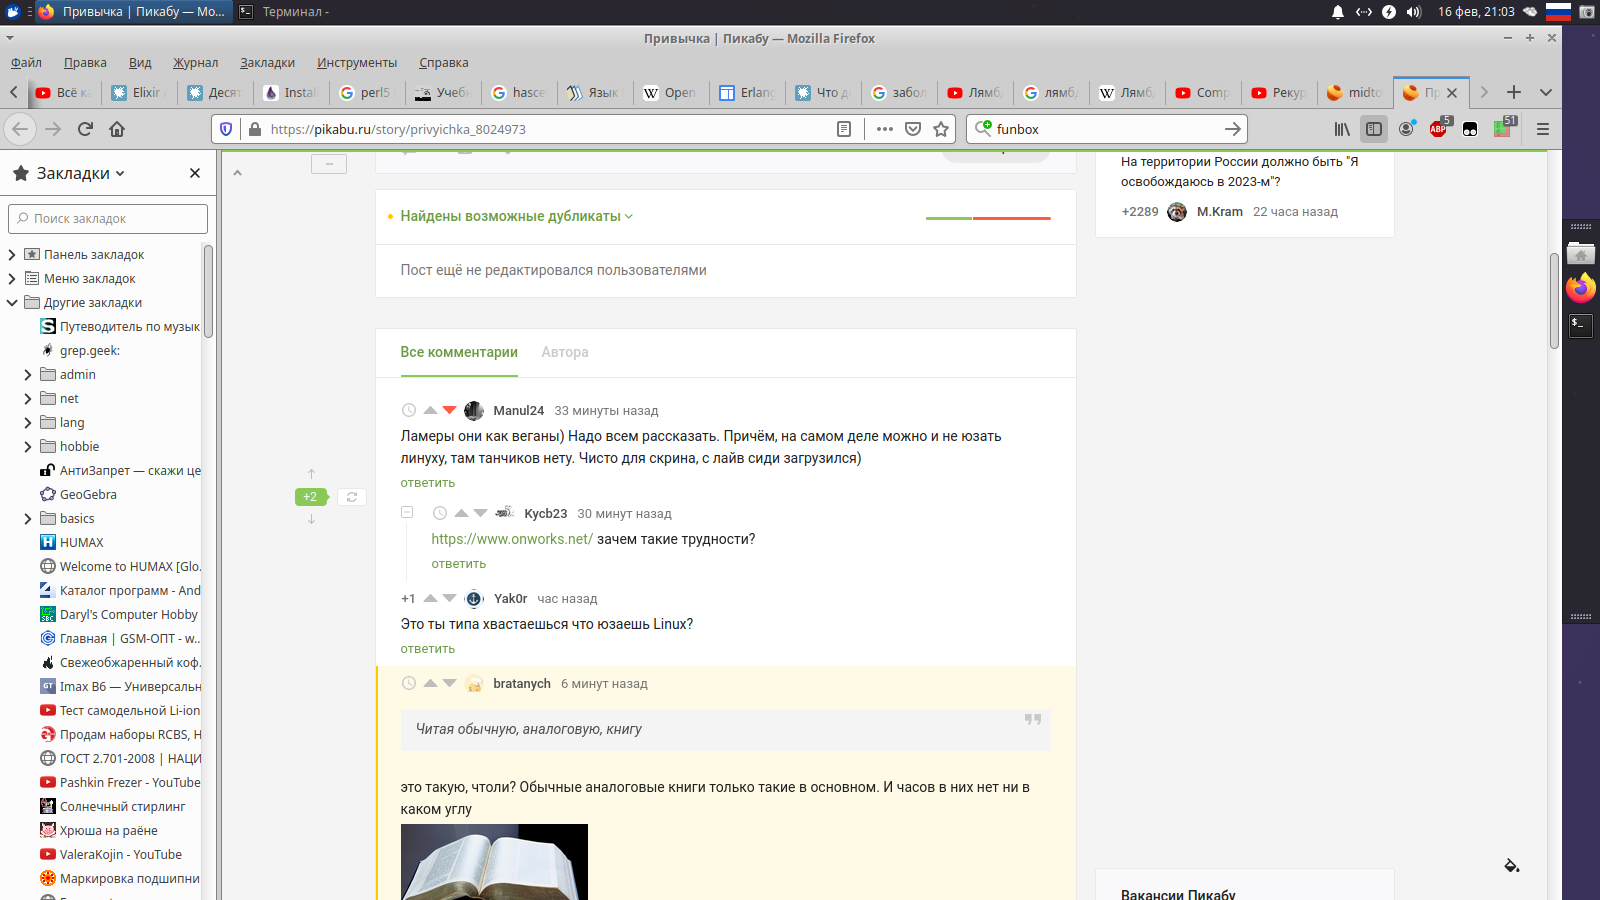Expand admin bookmarks folder
This screenshot has width=1600, height=900.
point(28,375)
